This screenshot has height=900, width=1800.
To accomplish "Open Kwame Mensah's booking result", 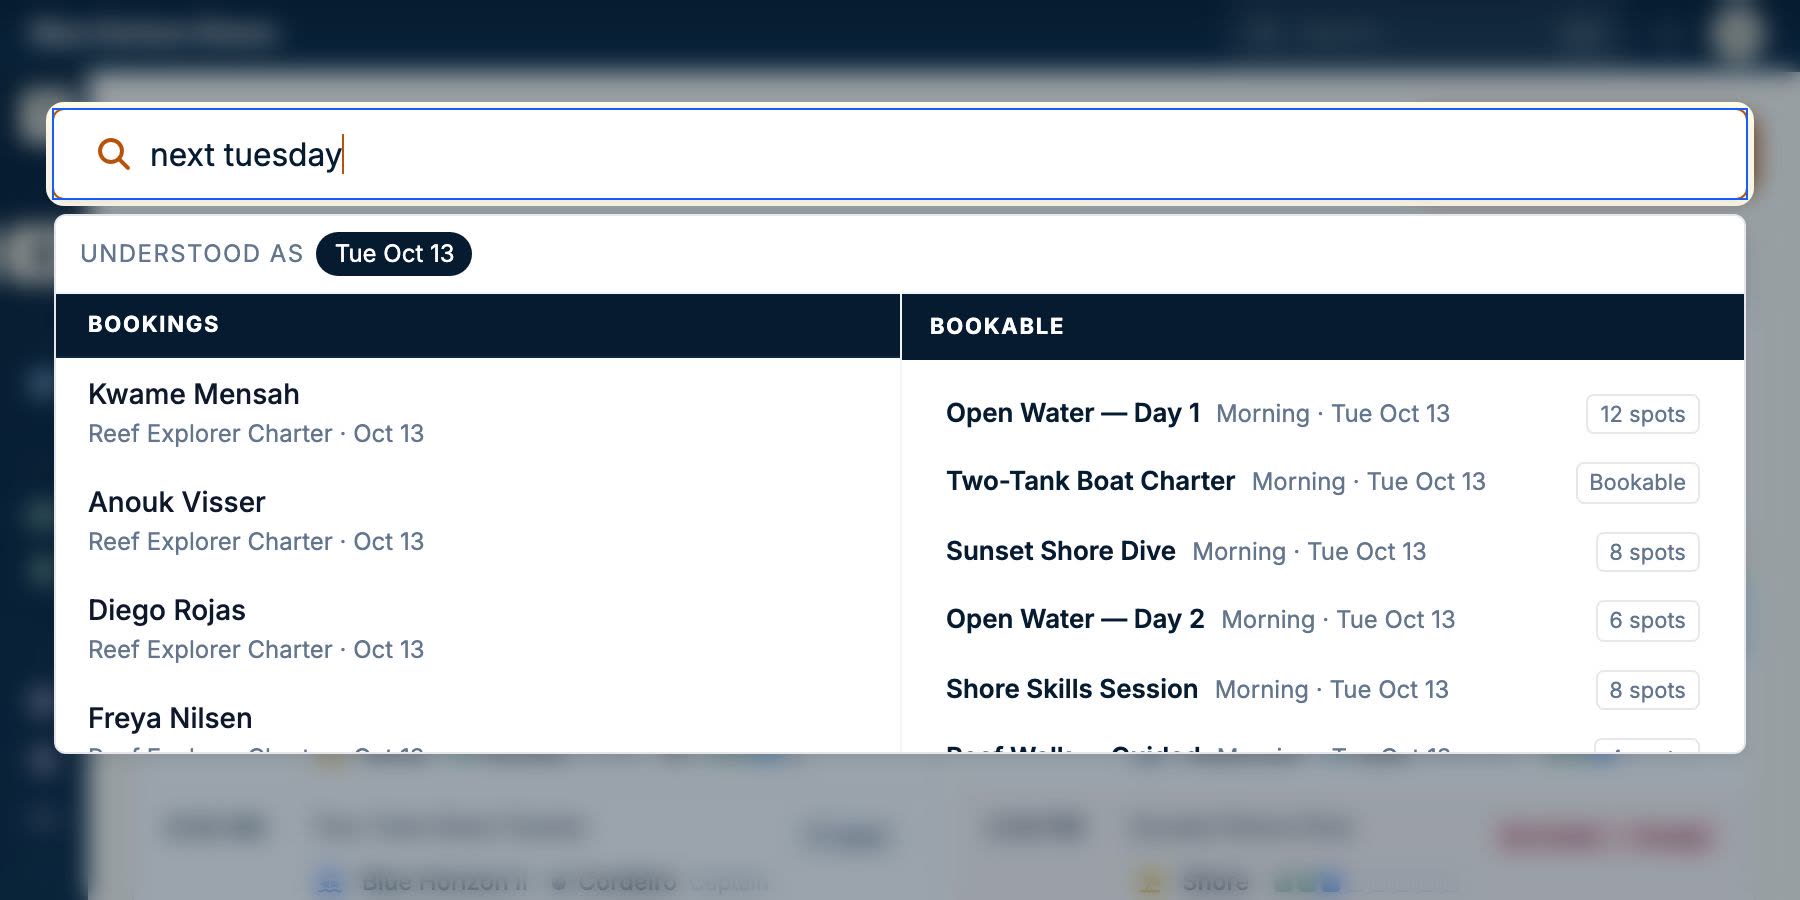I will 478,413.
